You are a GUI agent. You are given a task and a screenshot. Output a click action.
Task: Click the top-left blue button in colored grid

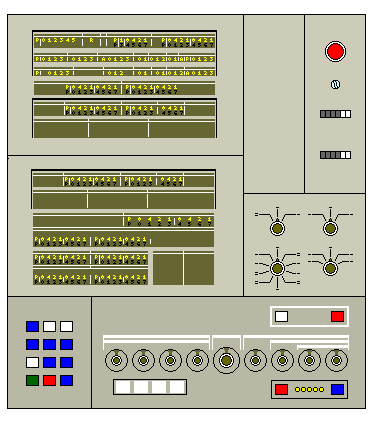(32, 326)
